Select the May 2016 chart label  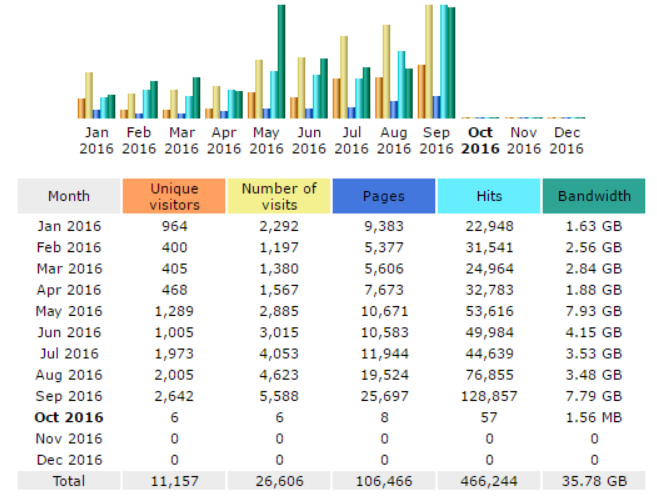click(x=266, y=140)
